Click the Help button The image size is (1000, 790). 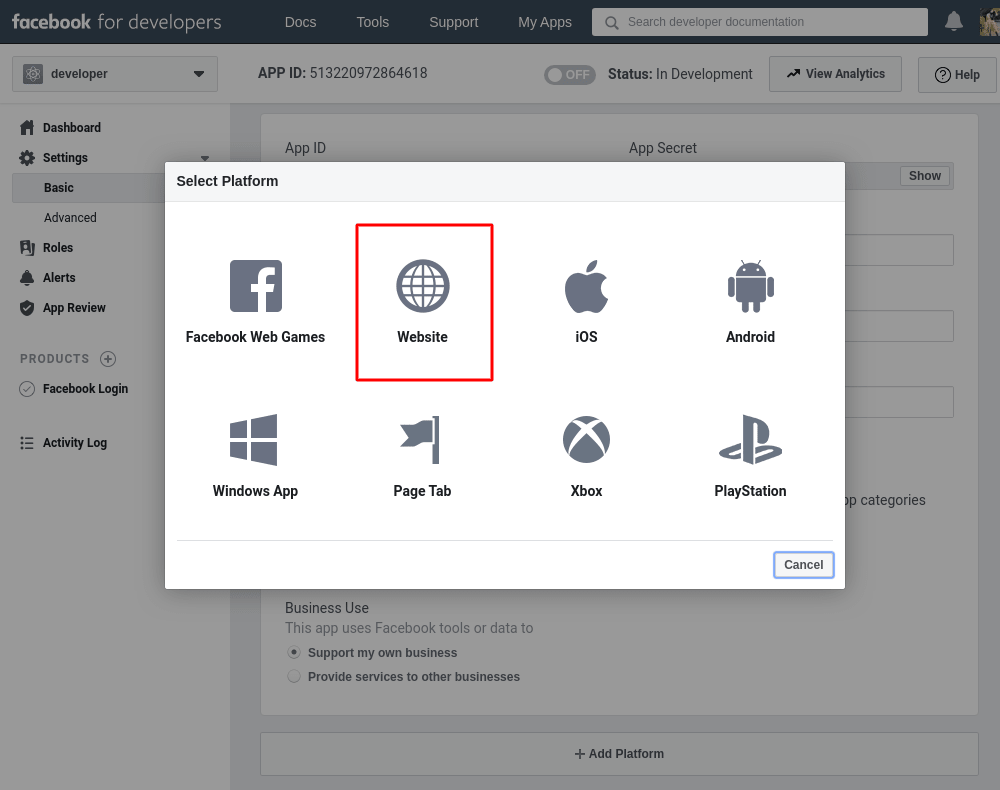957,75
